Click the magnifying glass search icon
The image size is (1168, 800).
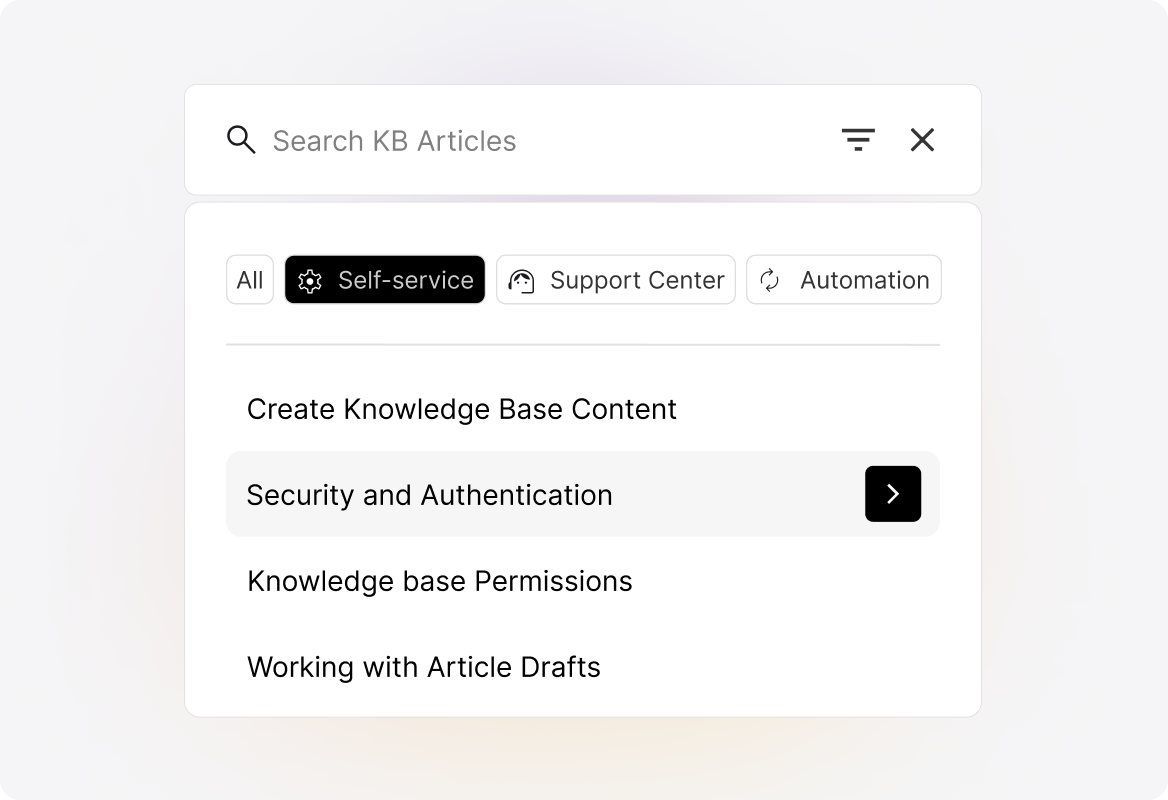(241, 140)
